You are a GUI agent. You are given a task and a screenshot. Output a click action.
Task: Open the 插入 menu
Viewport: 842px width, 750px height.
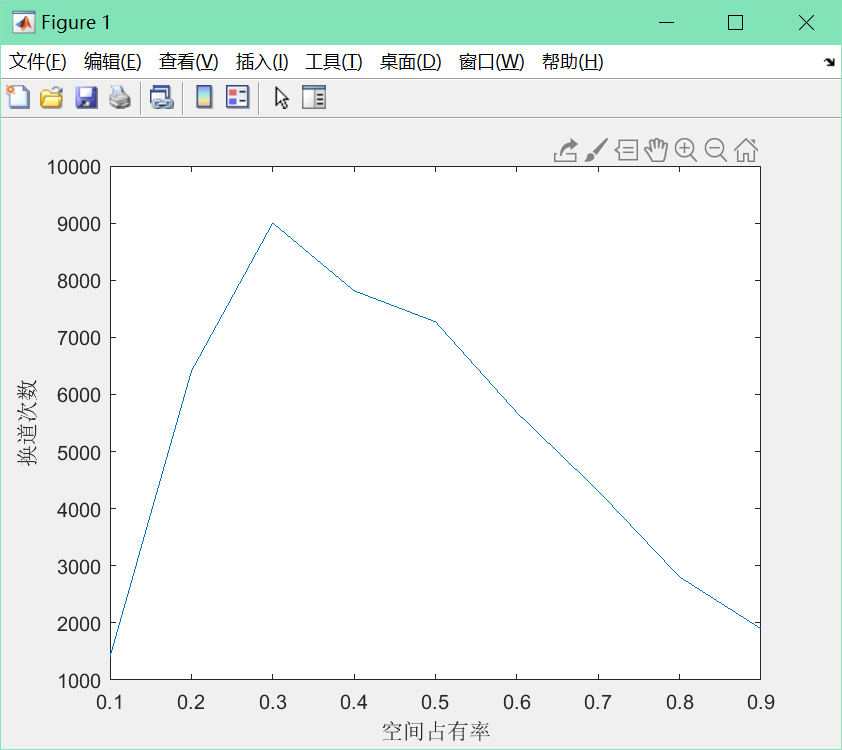(x=262, y=61)
